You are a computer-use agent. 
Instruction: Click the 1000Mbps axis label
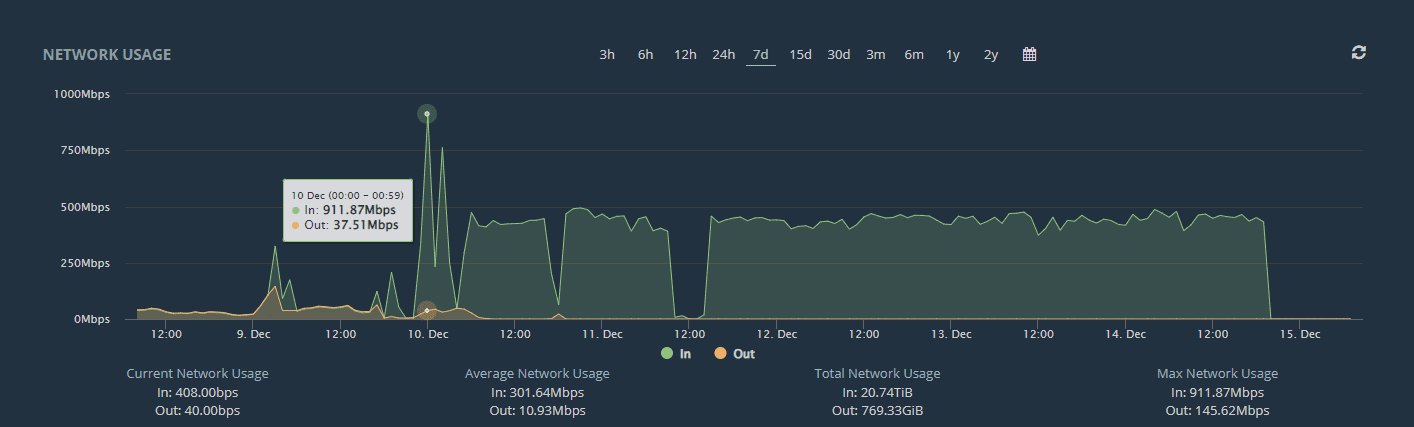[81, 94]
